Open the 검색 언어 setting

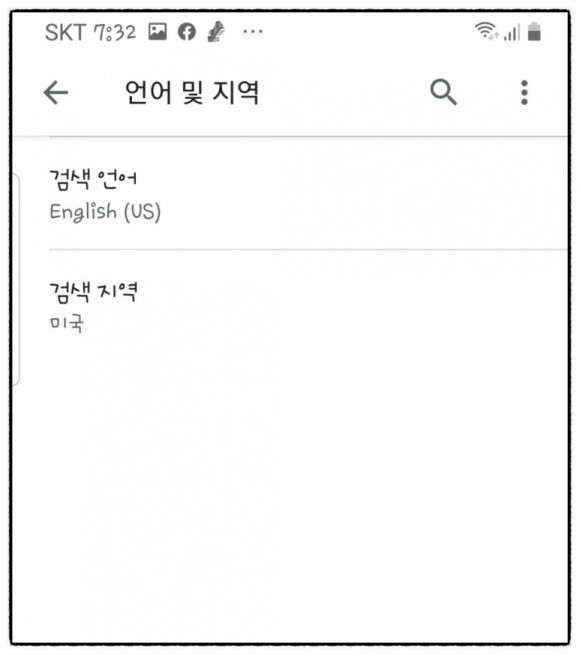pos(308,194)
